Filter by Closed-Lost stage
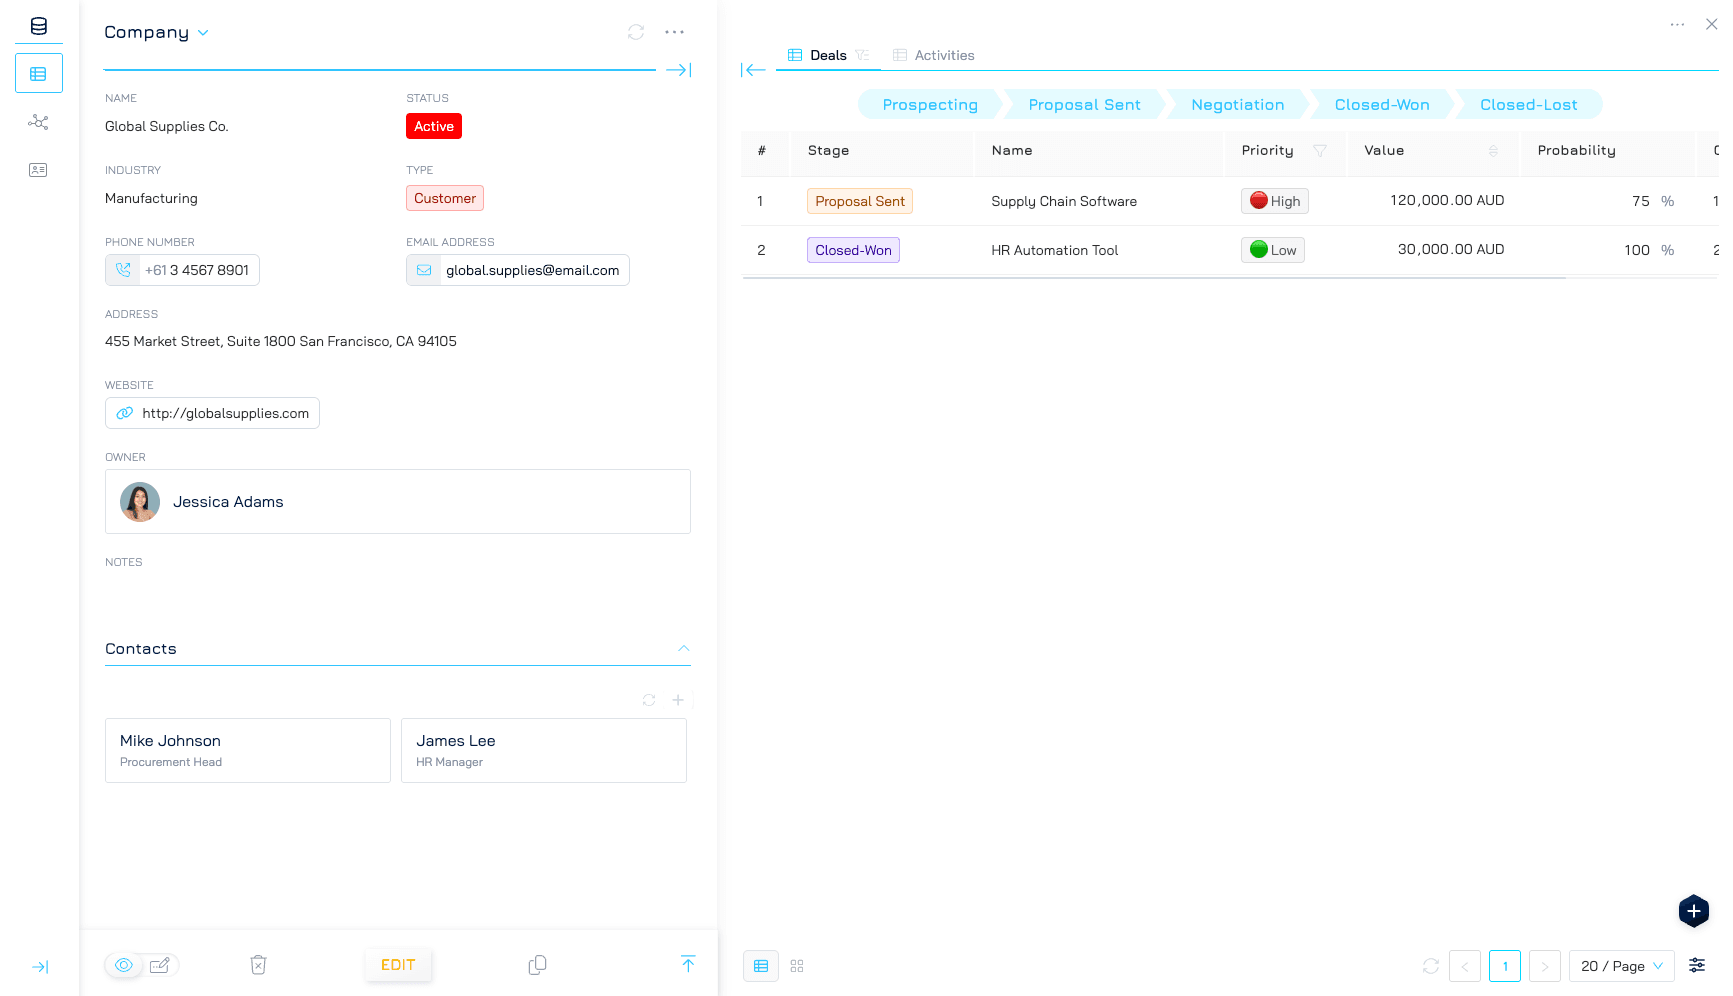The image size is (1733, 996). coord(1529,105)
